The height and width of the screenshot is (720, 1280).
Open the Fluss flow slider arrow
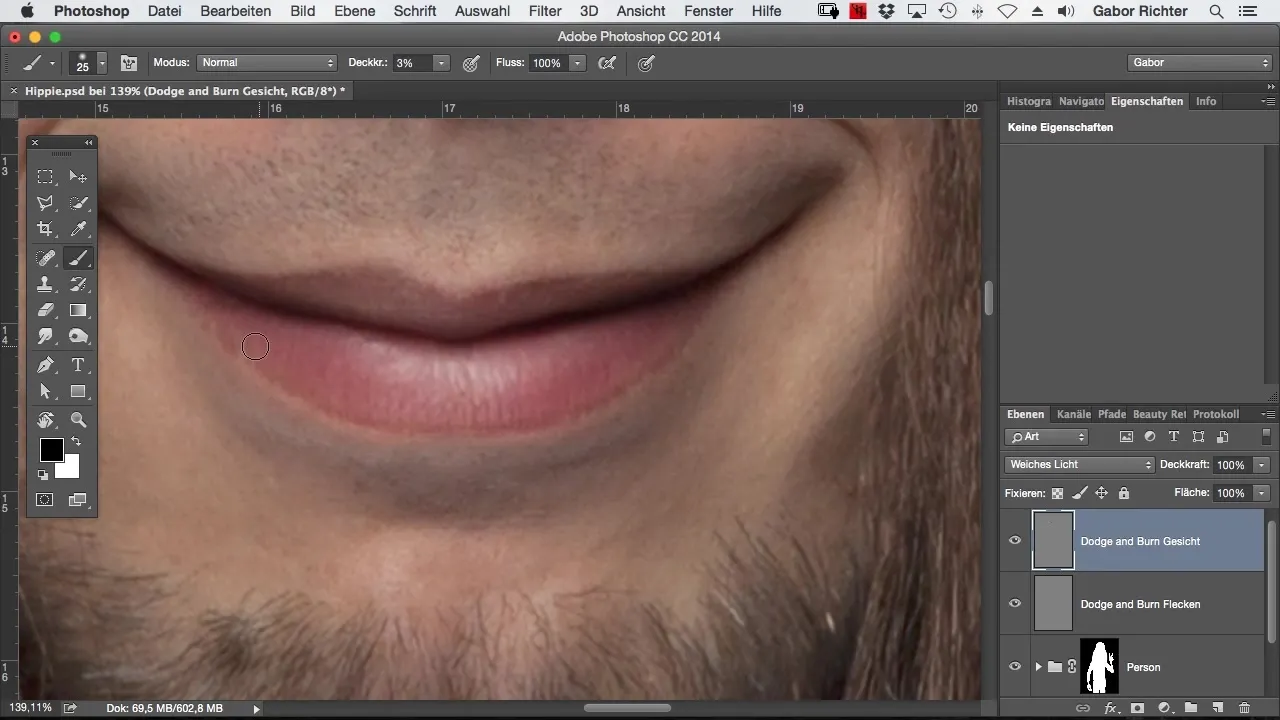(577, 63)
